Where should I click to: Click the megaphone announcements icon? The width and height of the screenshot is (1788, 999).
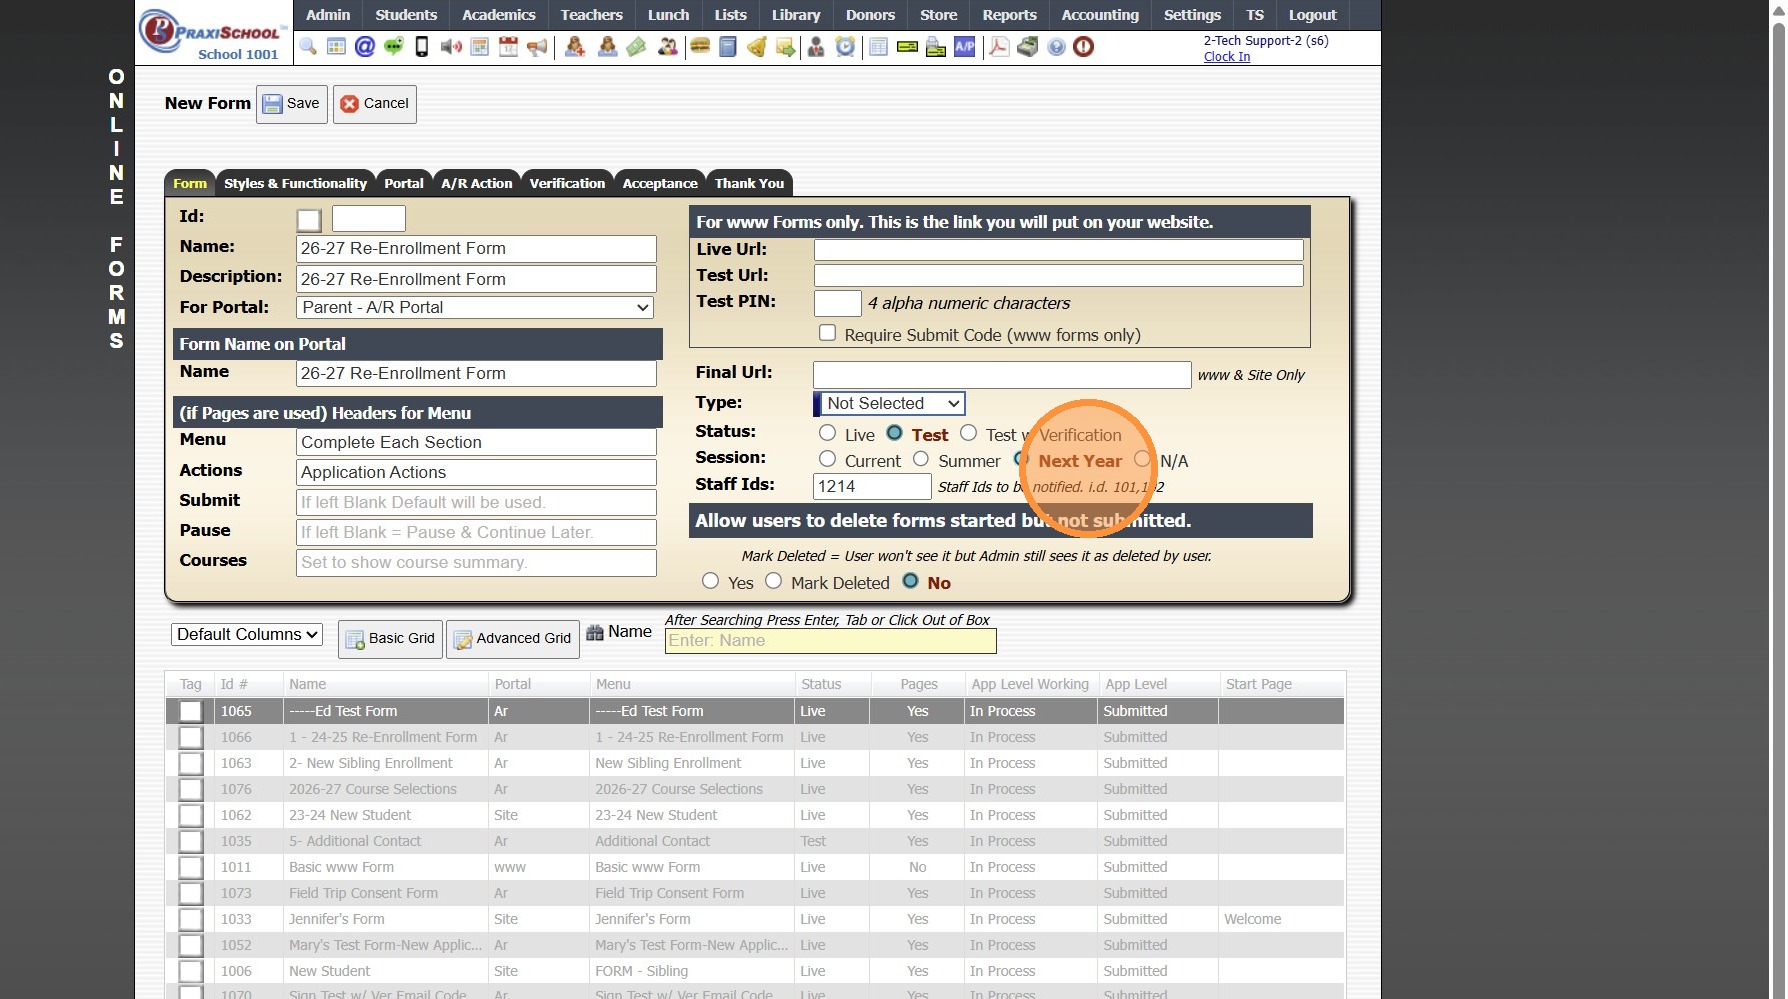click(537, 47)
